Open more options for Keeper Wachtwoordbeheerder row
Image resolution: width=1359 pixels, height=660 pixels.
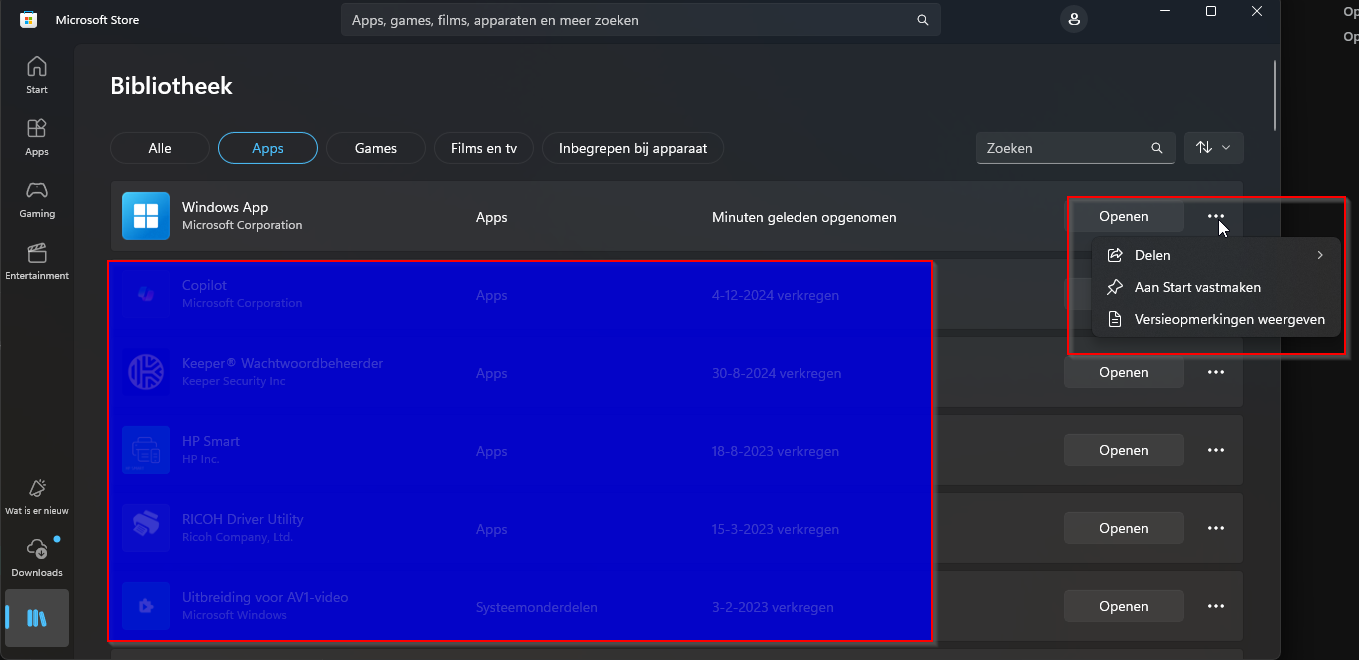point(1216,372)
